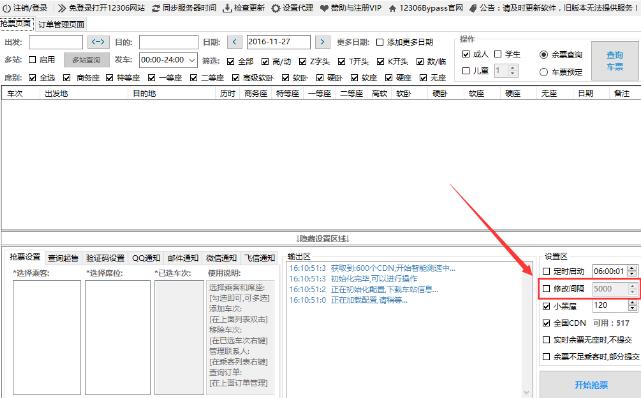Start grabbing tickets with 开始抢票
Image resolution: width=641 pixels, height=398 pixels.
coord(591,385)
